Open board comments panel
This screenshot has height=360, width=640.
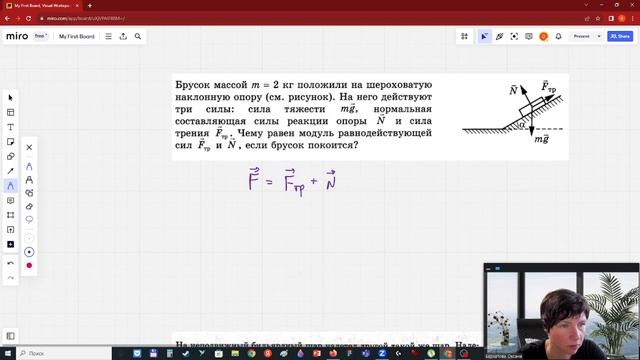[x=529, y=36]
